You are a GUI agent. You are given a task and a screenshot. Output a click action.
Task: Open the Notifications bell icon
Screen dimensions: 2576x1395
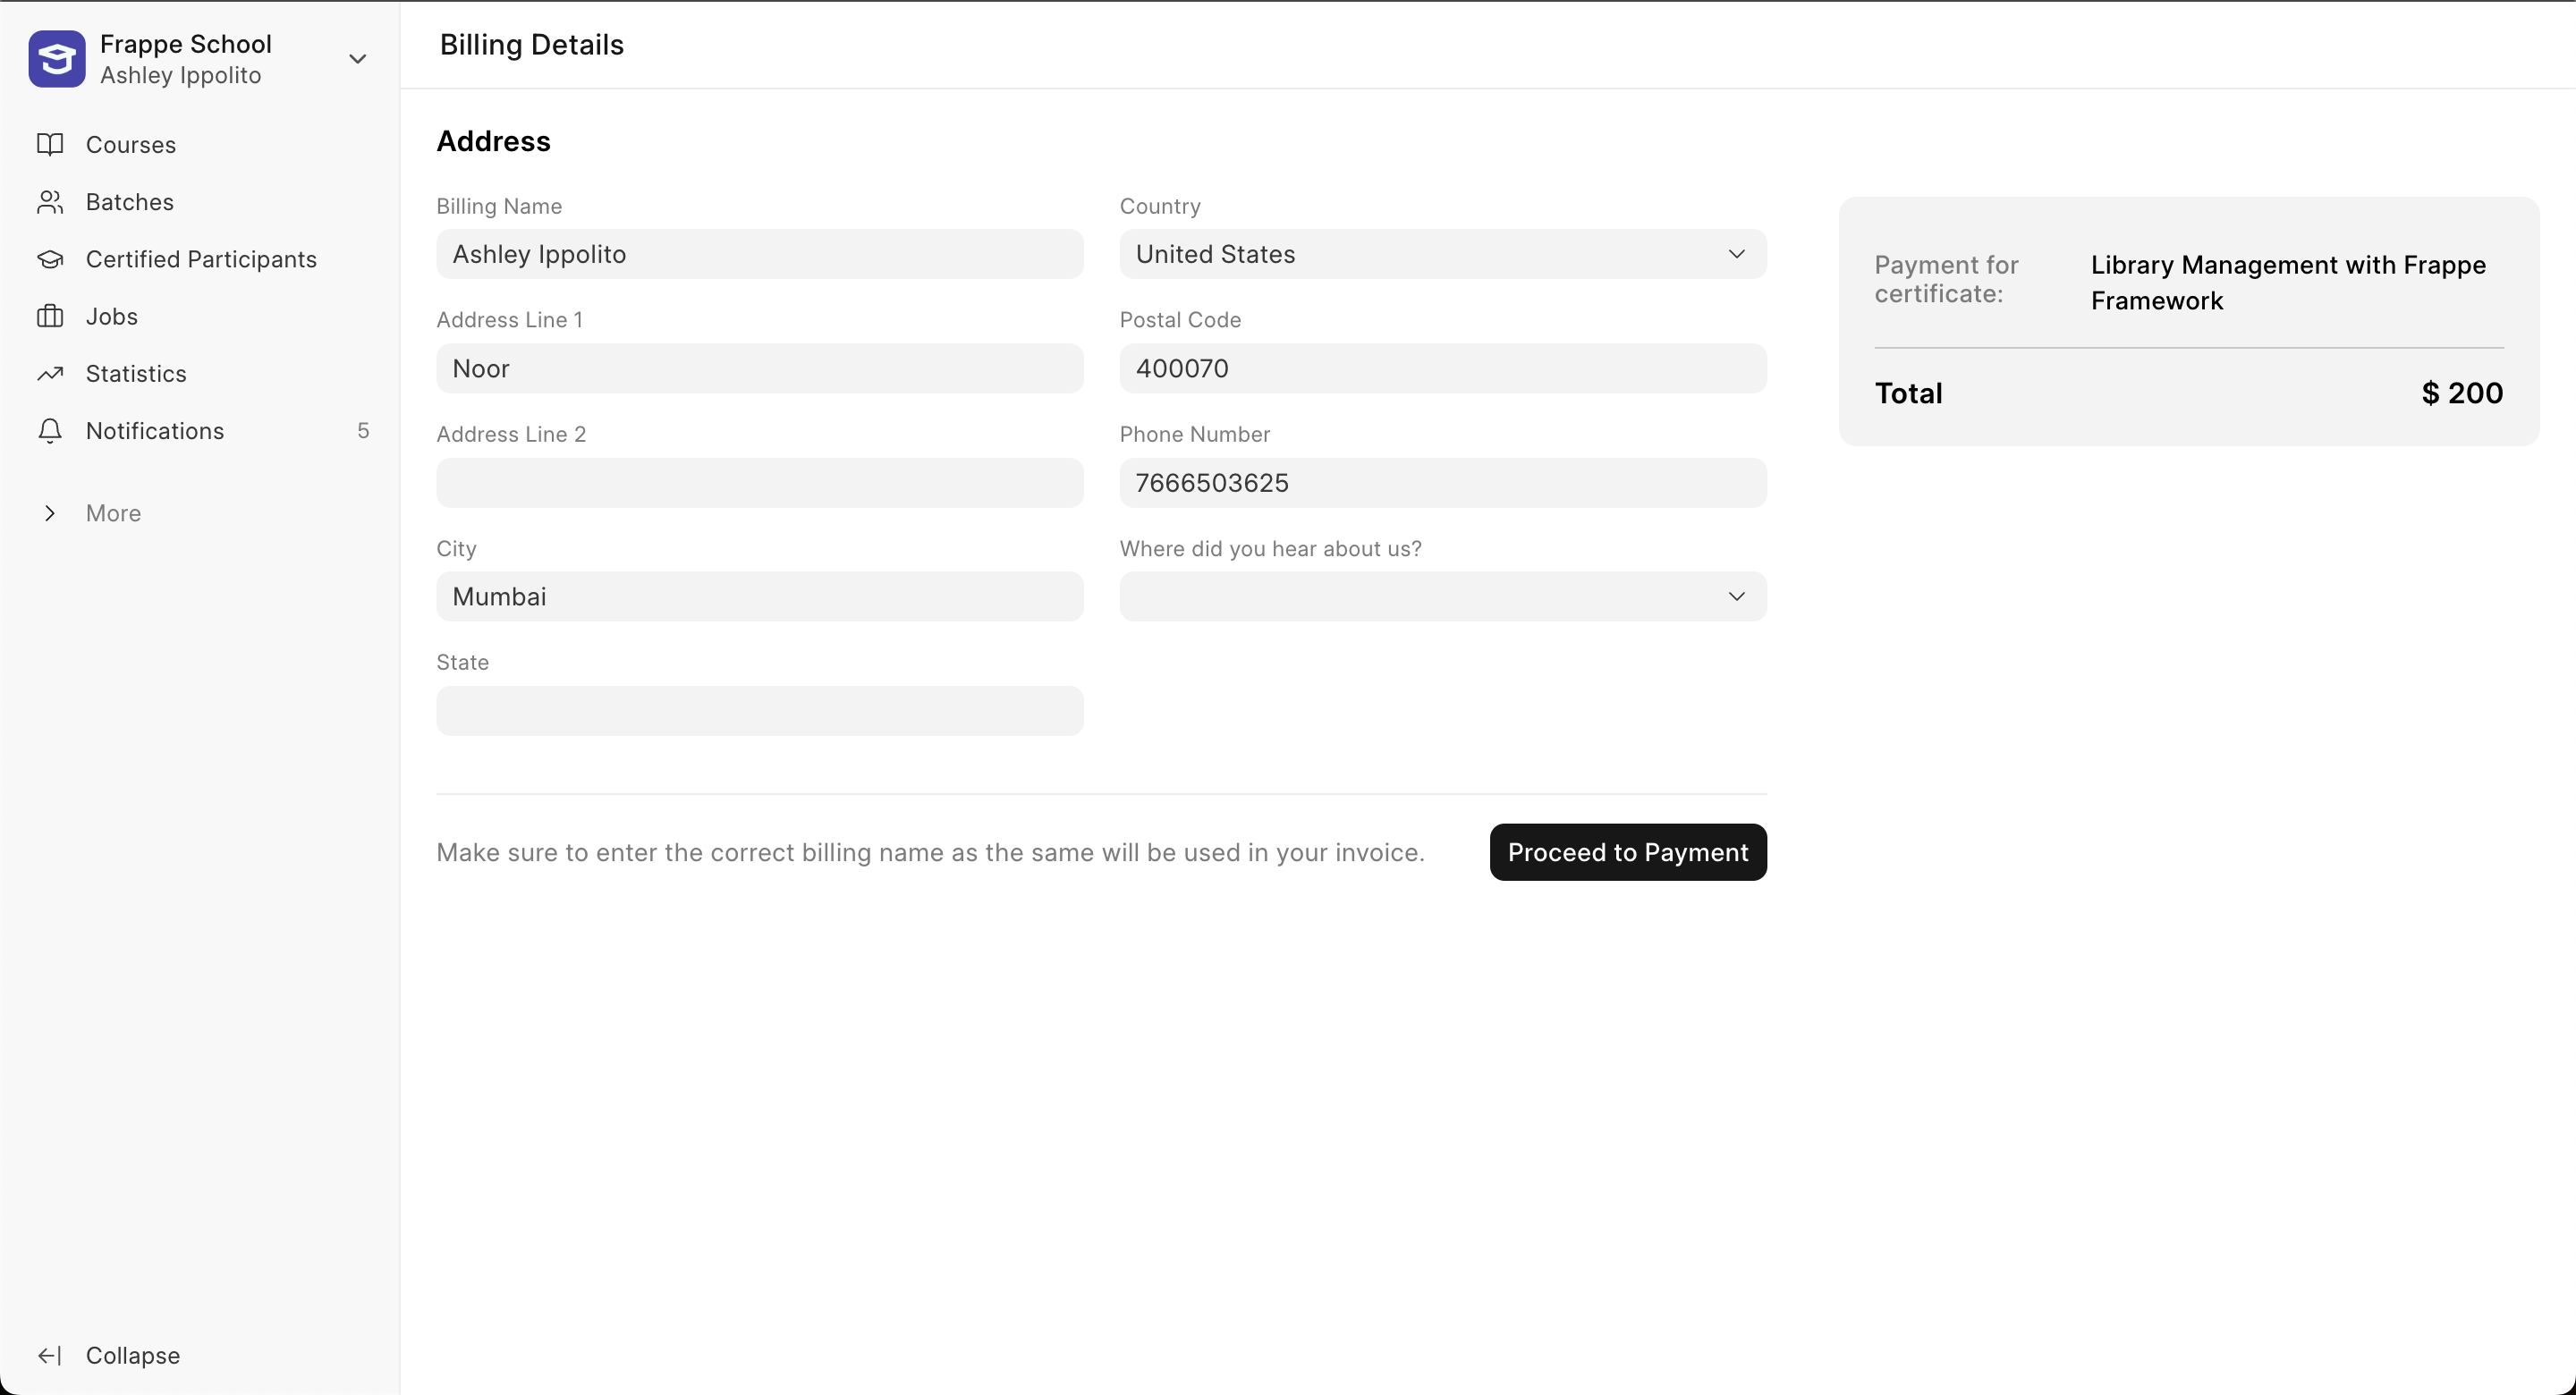50,430
